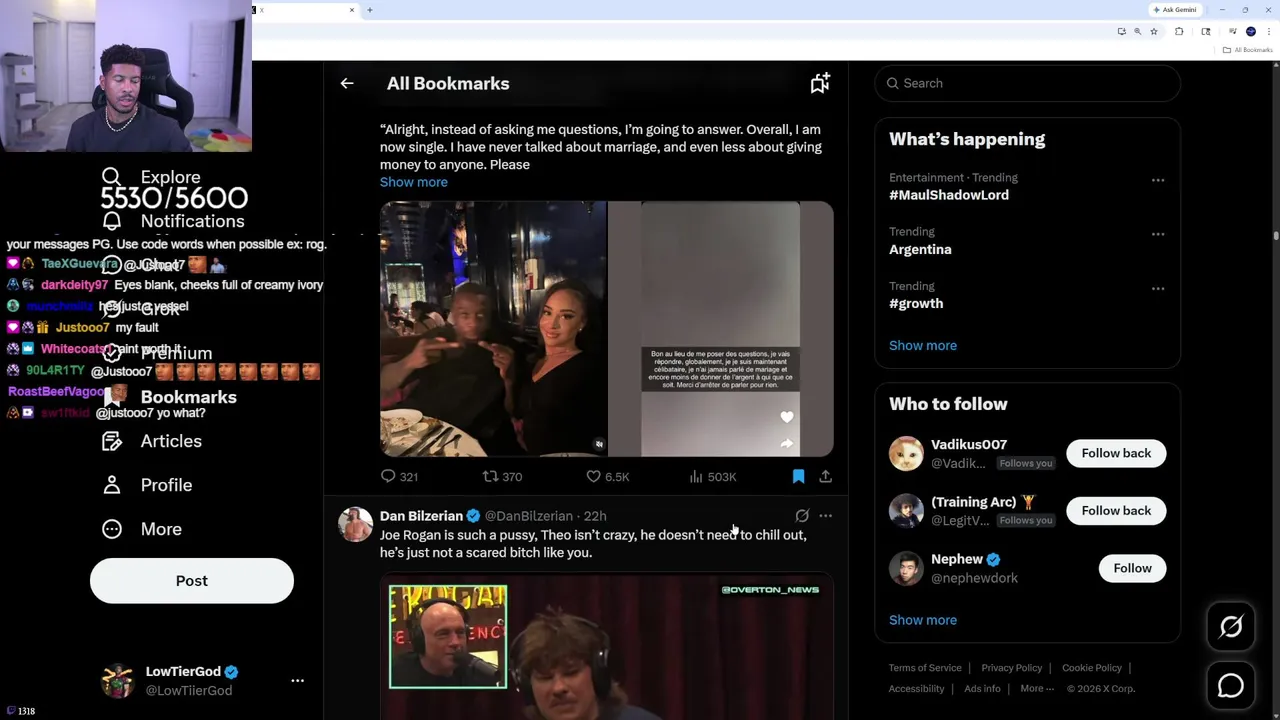View analytics showing 503K views
Viewport: 1280px width, 720px height.
click(712, 477)
